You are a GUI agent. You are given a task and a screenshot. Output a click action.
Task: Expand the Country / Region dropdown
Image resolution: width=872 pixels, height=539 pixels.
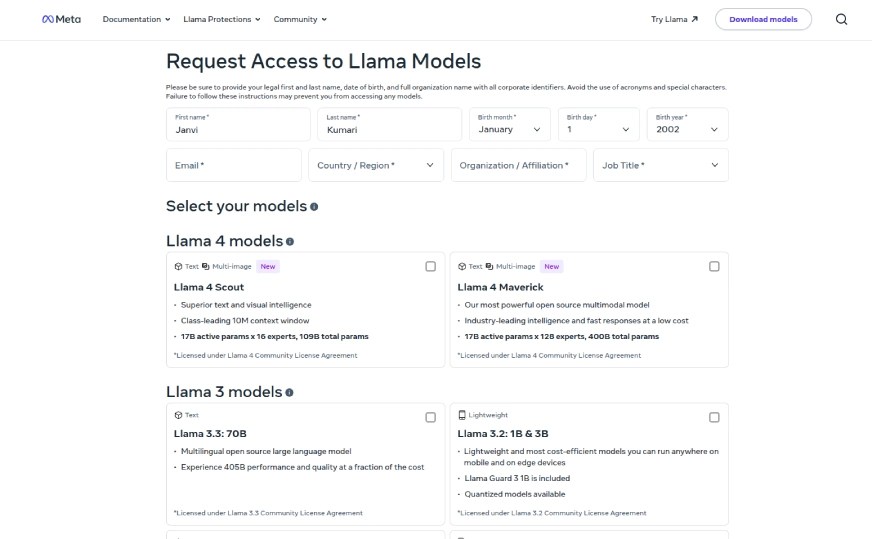tap(376, 165)
